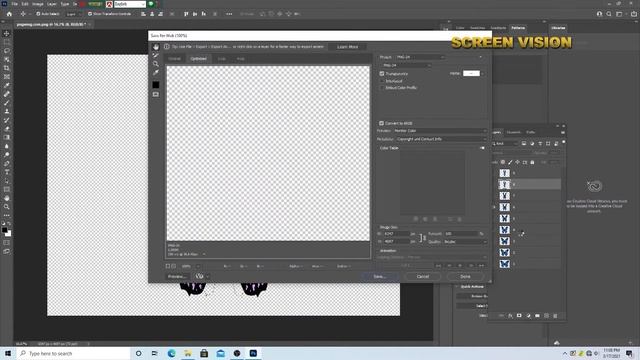
Task: Toggle the Interlaced checkbox
Action: tap(382, 81)
